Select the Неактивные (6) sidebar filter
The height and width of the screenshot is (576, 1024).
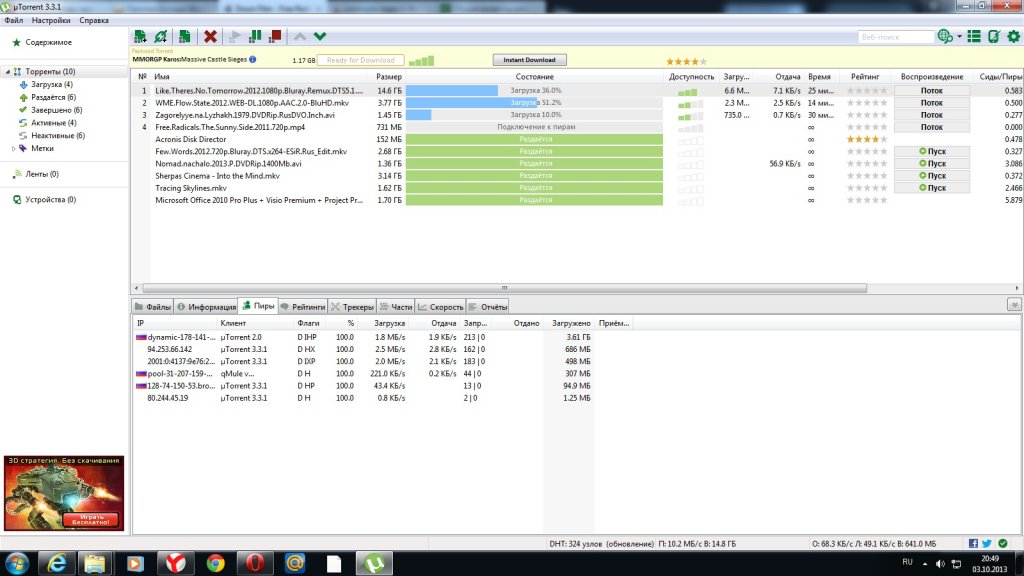pos(58,136)
